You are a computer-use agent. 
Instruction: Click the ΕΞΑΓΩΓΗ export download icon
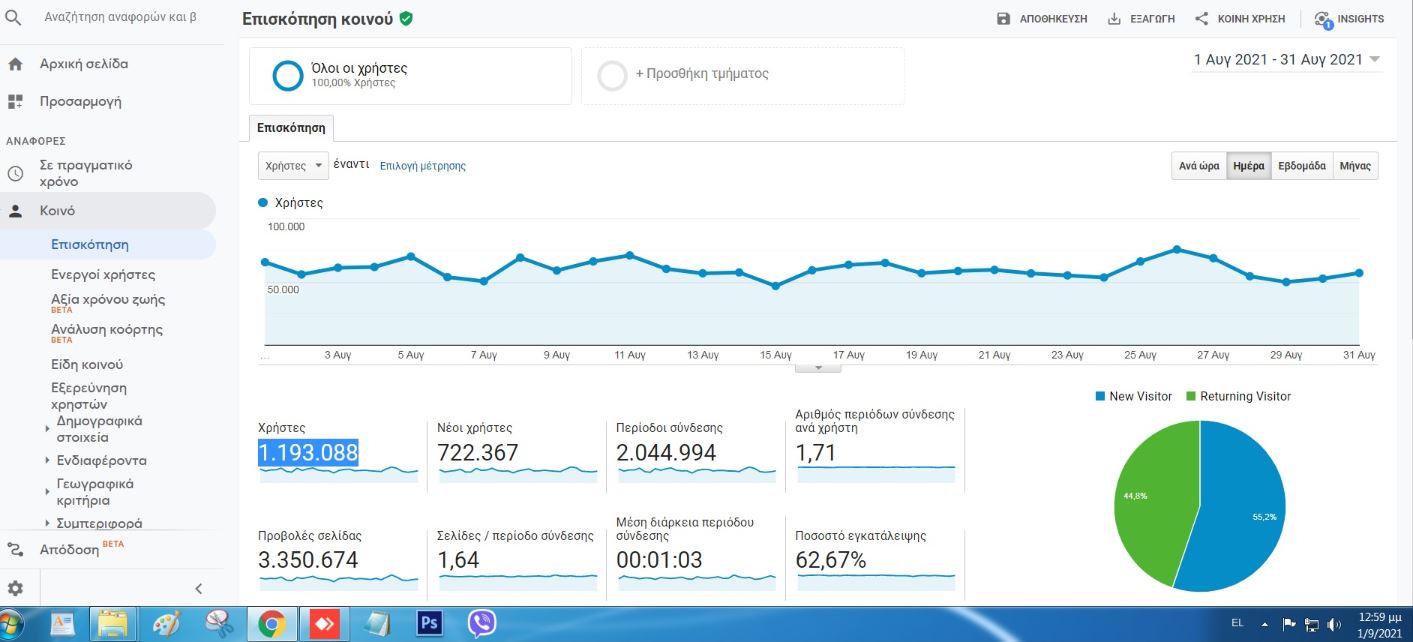pos(1114,19)
